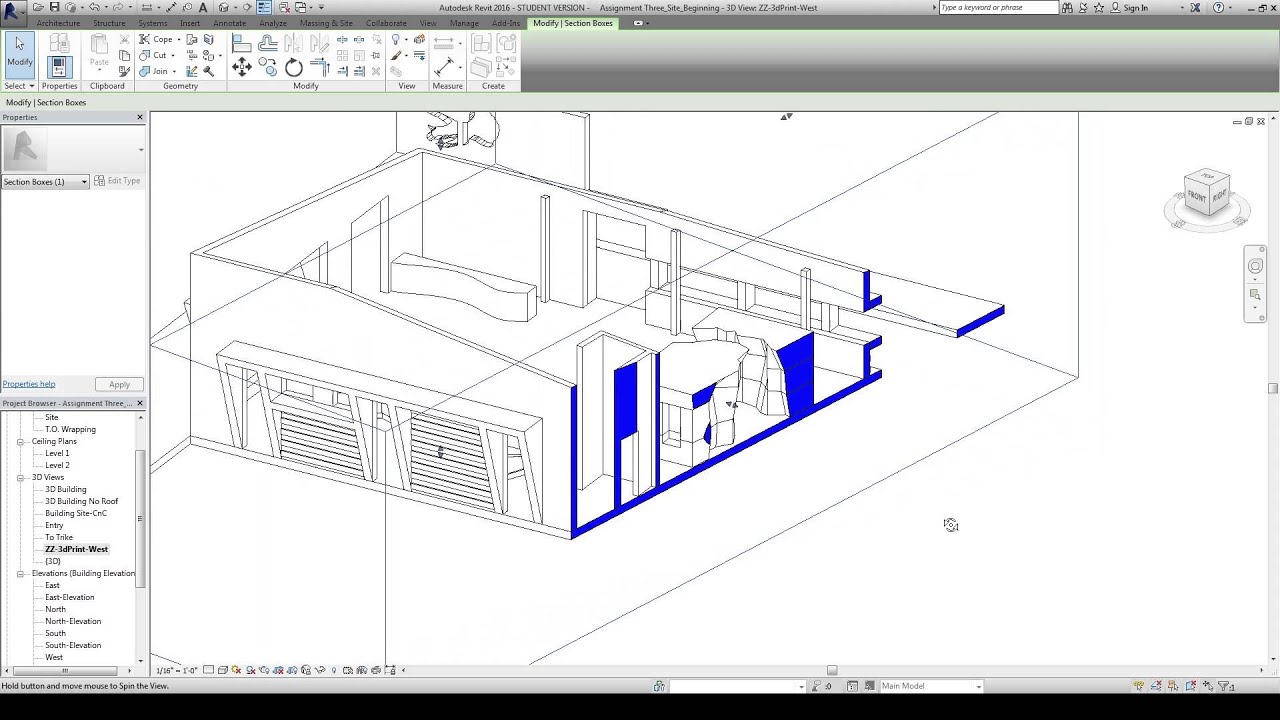1280x720 pixels.
Task: Select the Modify arrow tool
Action: [19, 54]
